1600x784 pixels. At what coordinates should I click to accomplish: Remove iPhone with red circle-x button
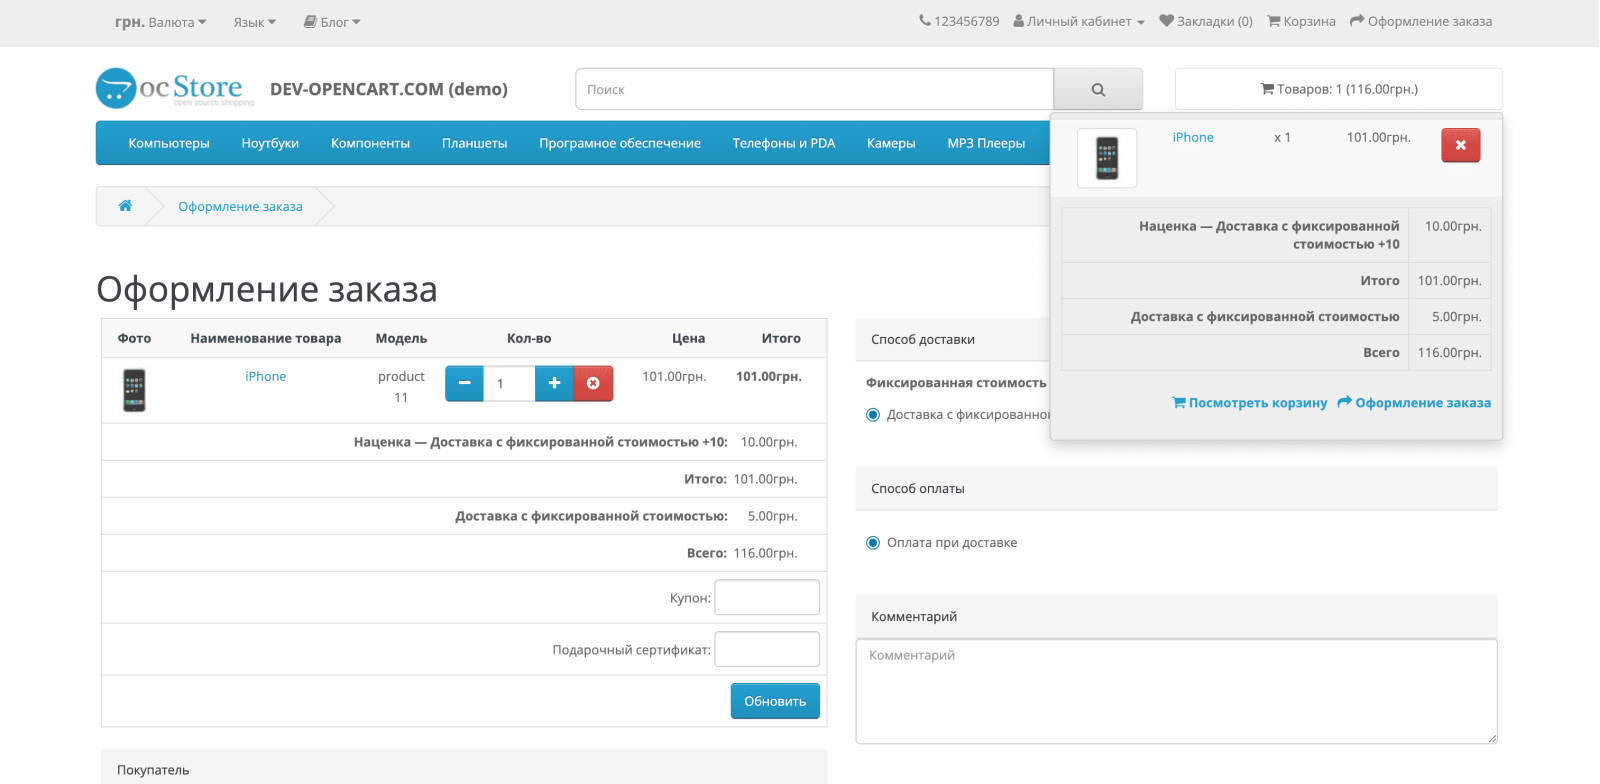point(593,383)
